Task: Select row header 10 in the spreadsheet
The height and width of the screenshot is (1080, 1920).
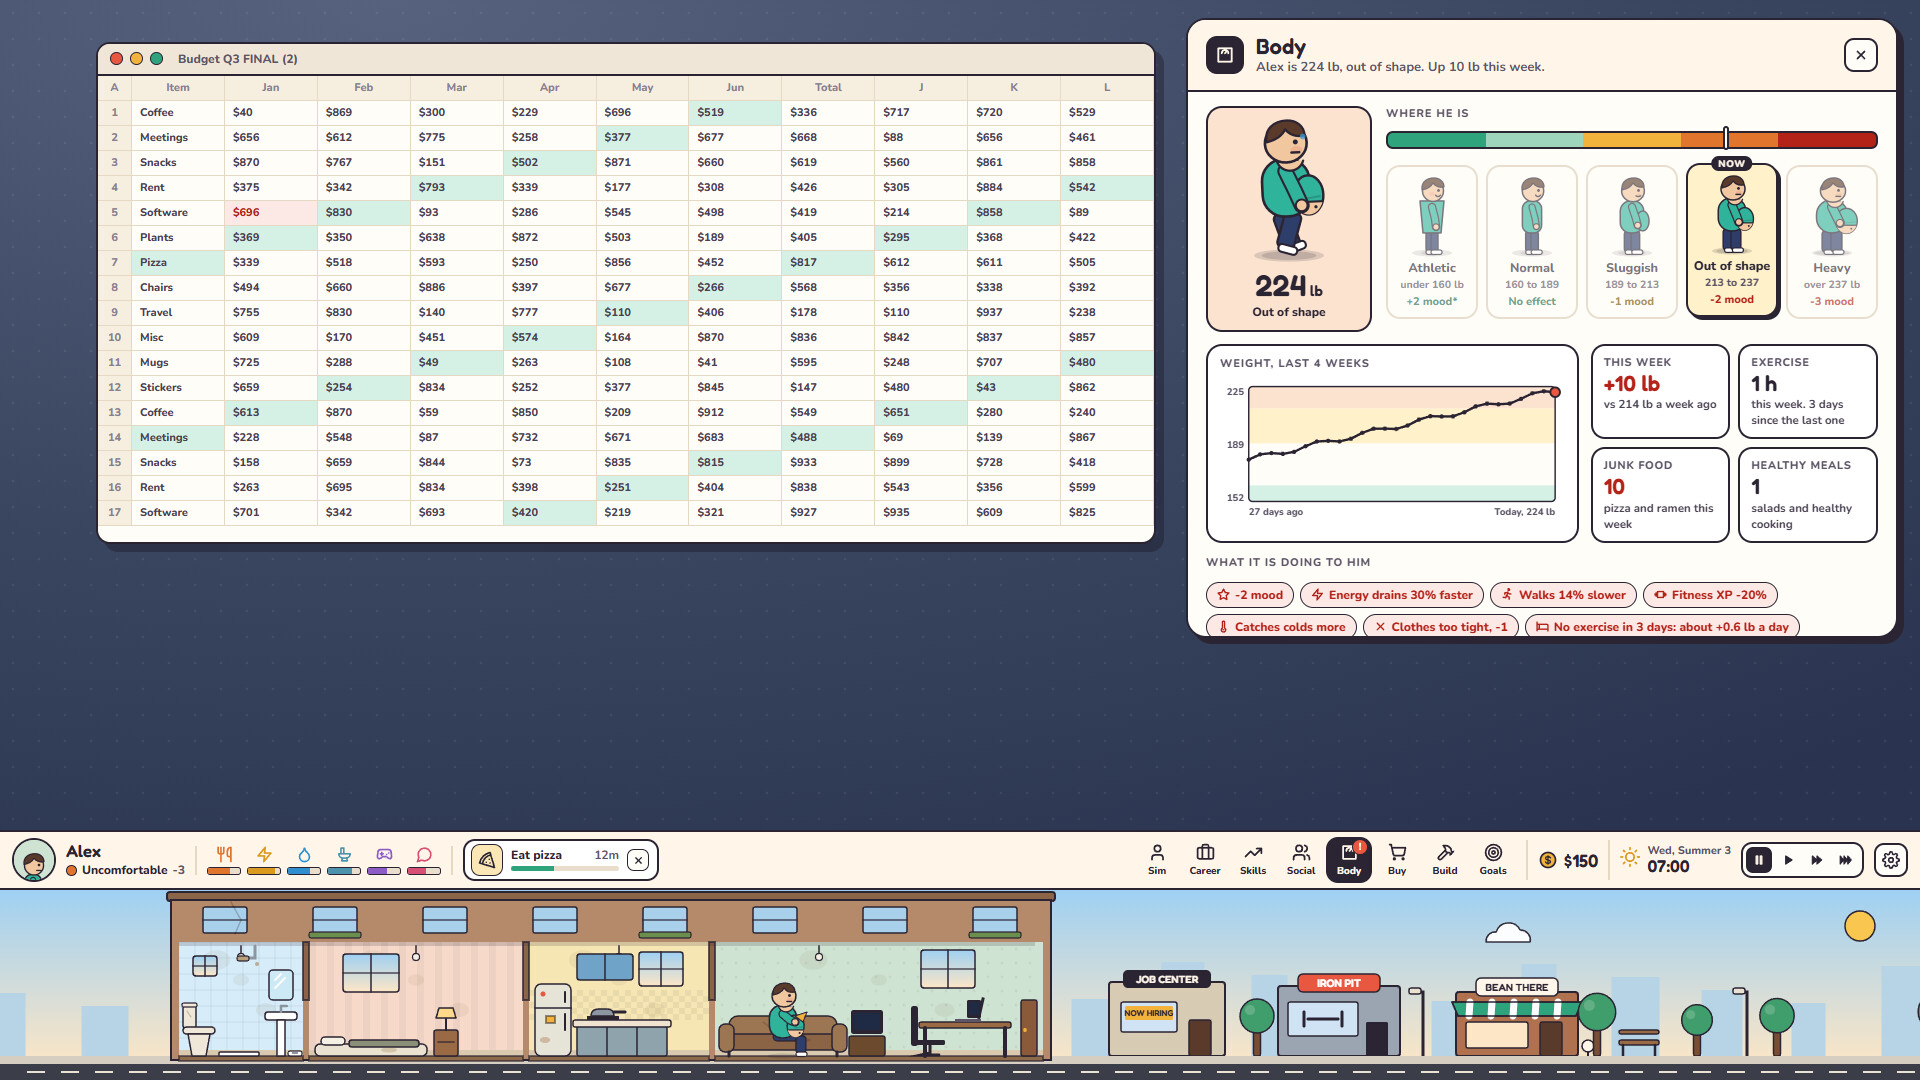Action: click(x=115, y=337)
